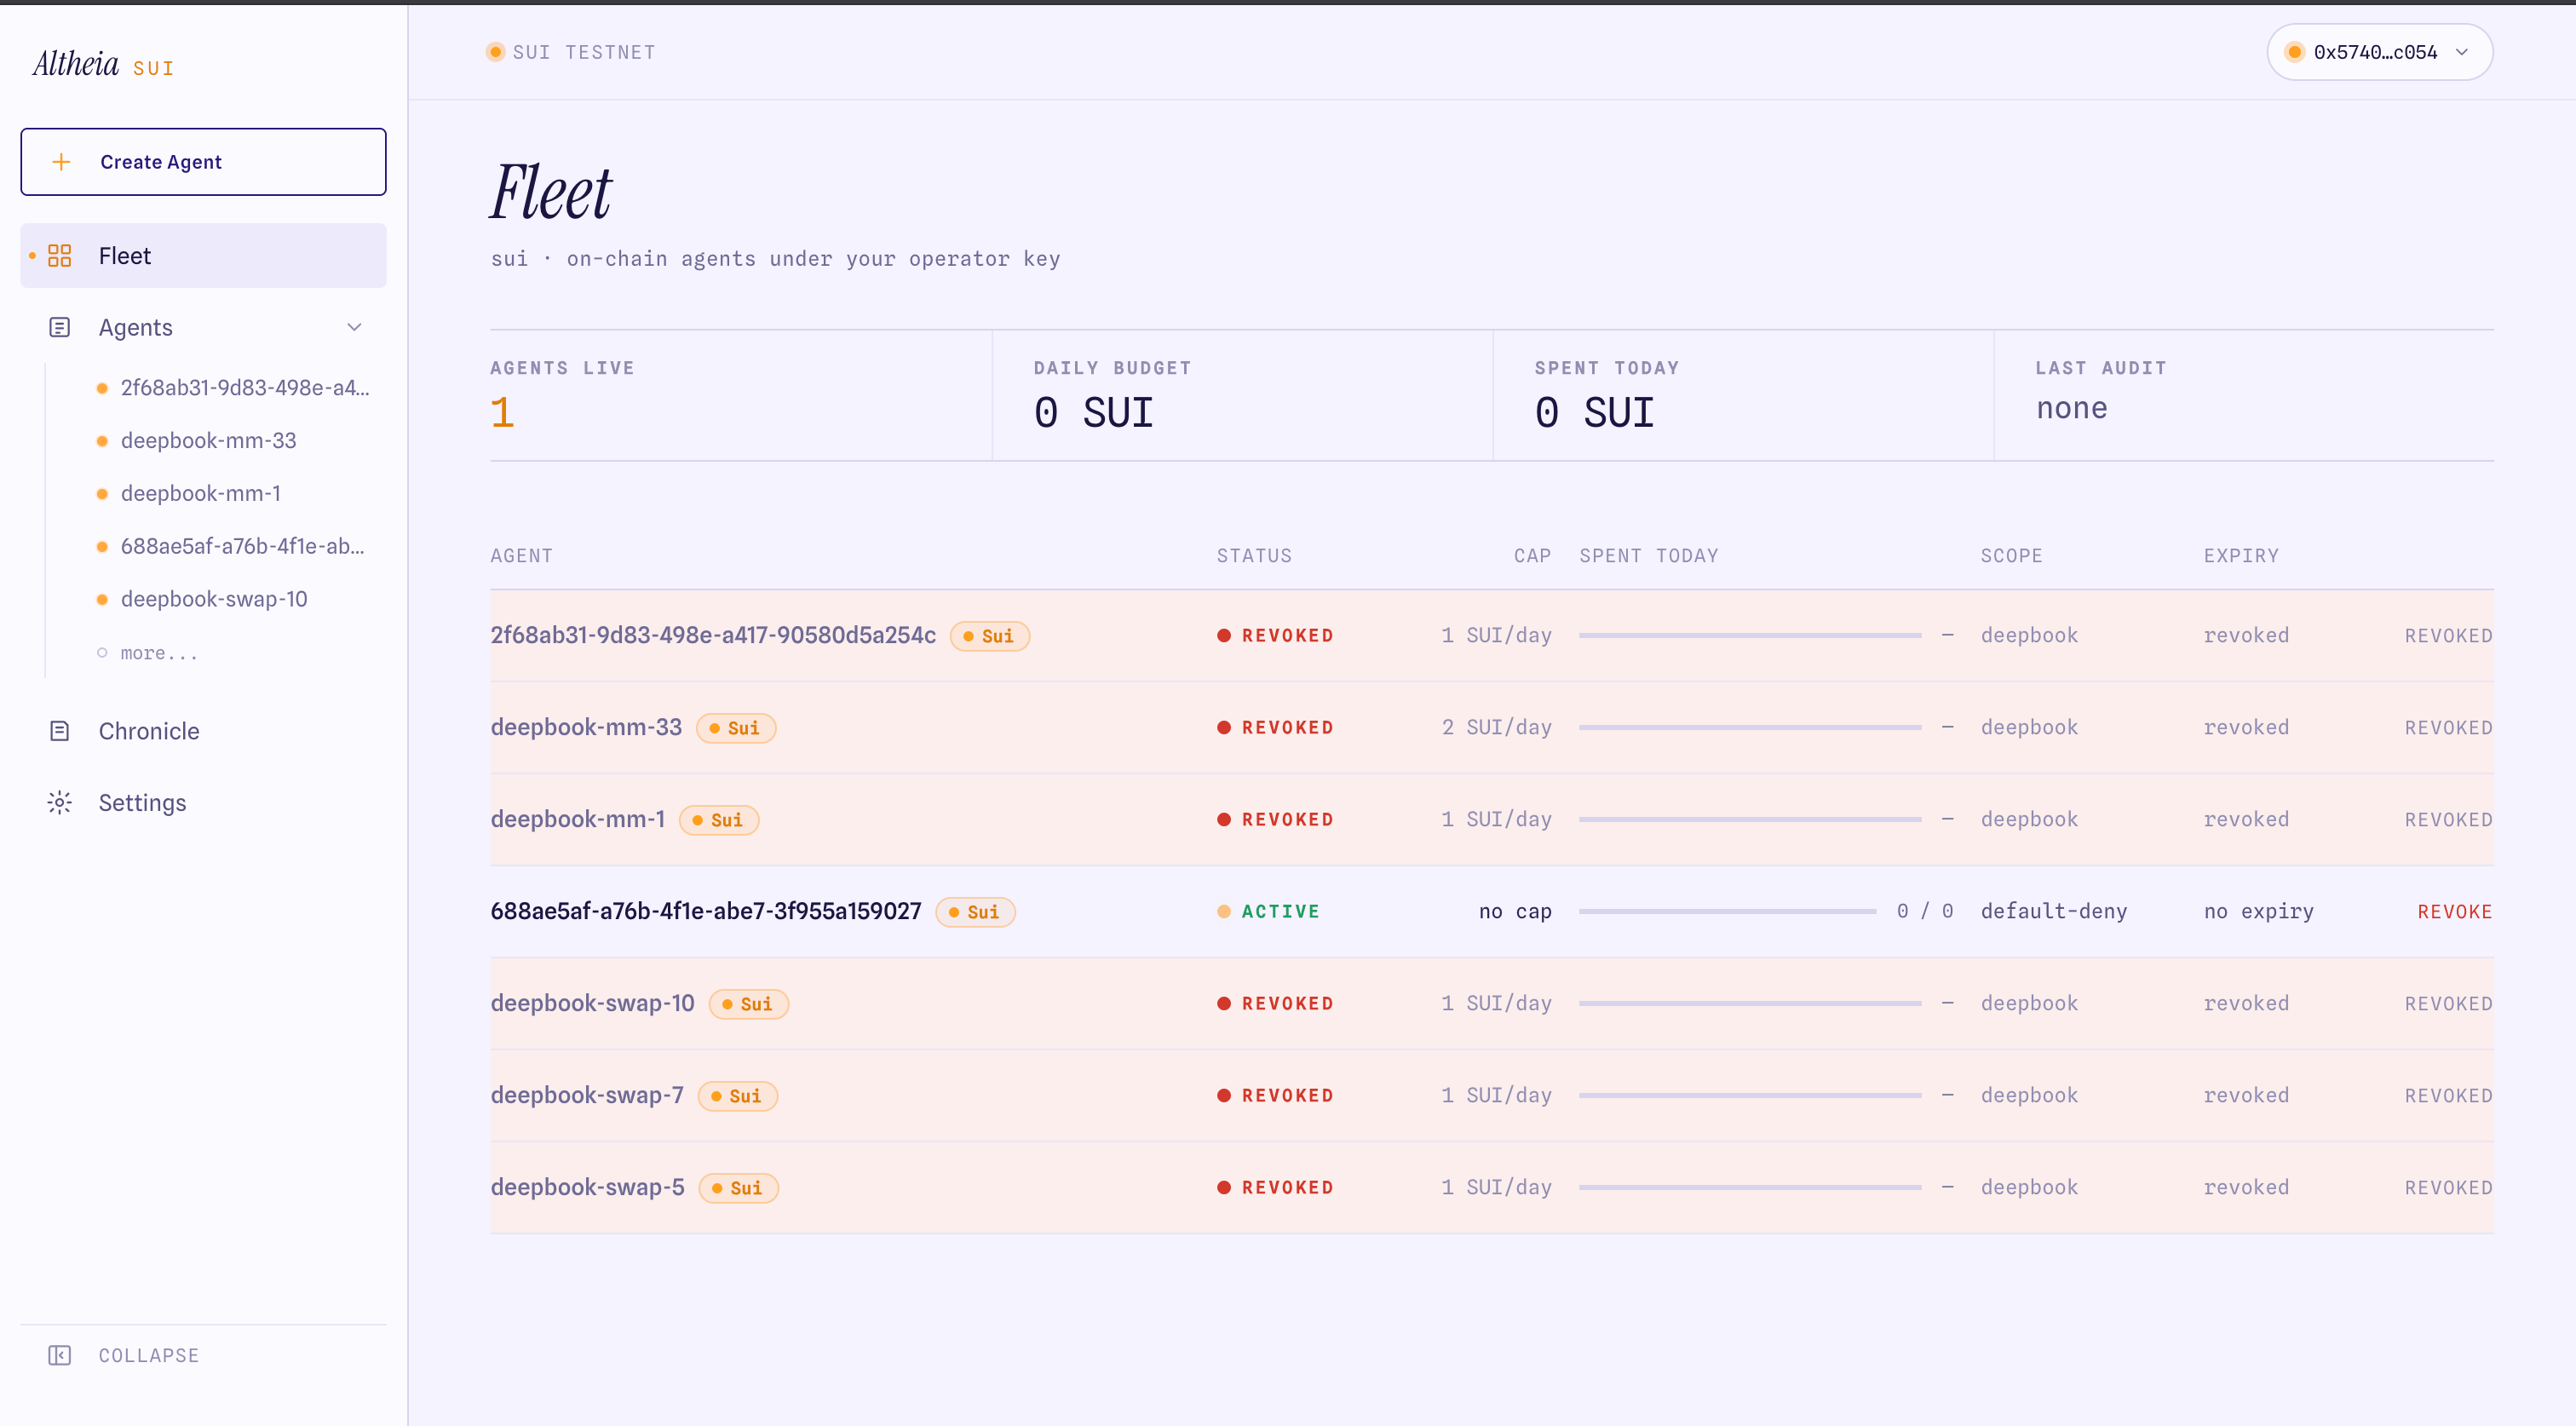Click the Sui badge on deepbook-swap-10 row
This screenshot has height=1426, width=2576.
(x=748, y=1004)
